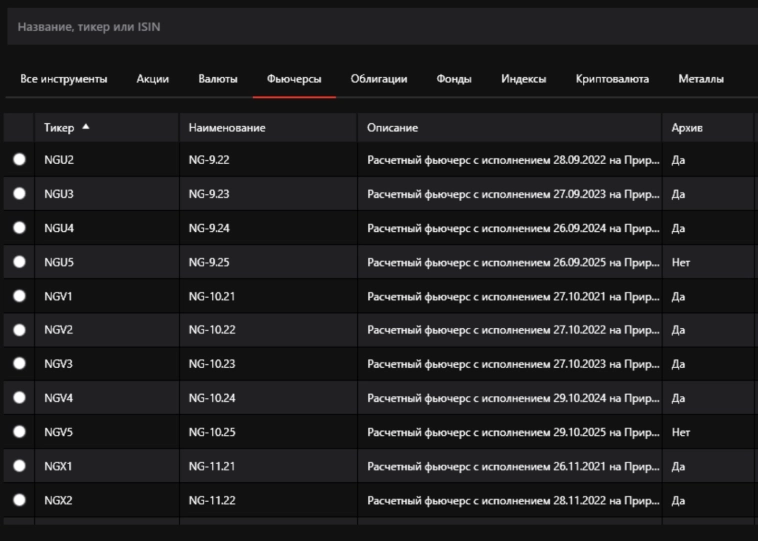Open the Криптовалюта tab
758x541 pixels.
(x=612, y=79)
